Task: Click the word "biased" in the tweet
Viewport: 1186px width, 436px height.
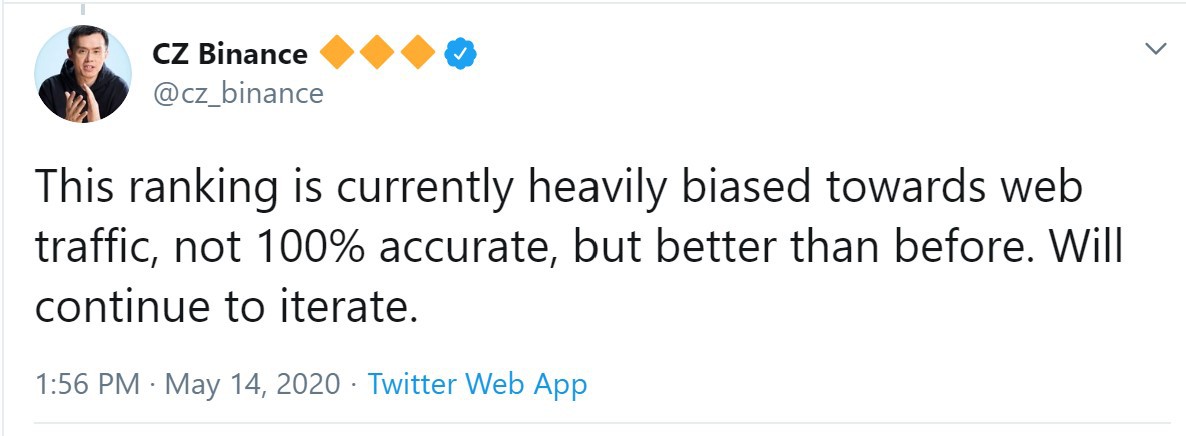Action: [738, 188]
